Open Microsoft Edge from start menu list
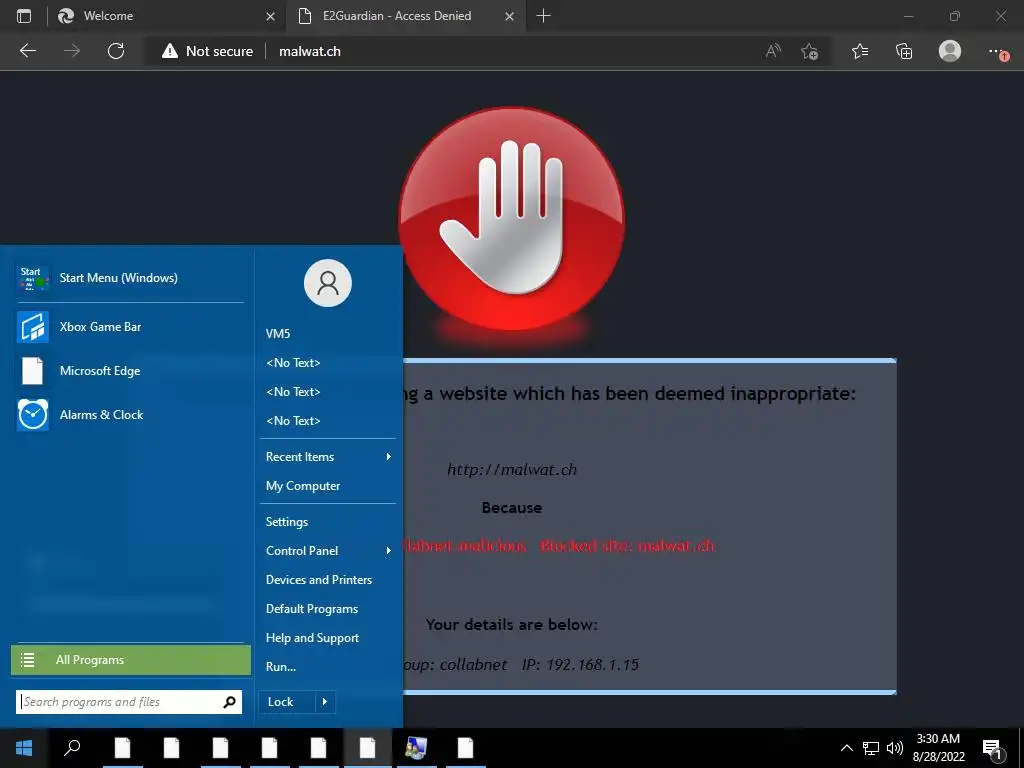Image resolution: width=1024 pixels, height=768 pixels. pos(129,370)
